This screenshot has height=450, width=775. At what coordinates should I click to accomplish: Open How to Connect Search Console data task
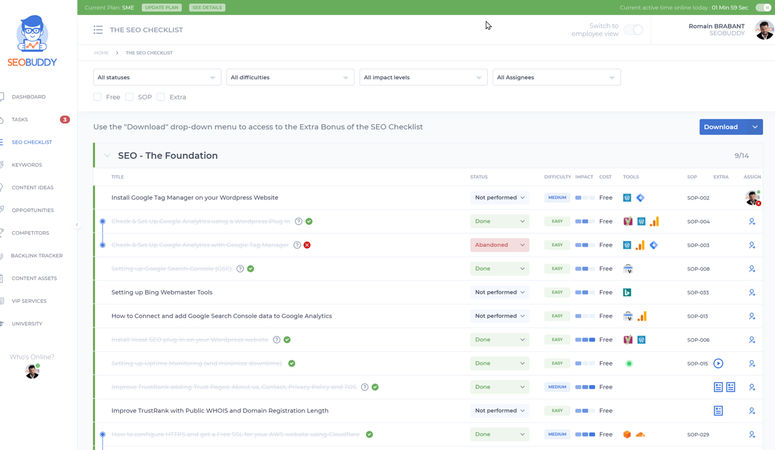(x=221, y=316)
